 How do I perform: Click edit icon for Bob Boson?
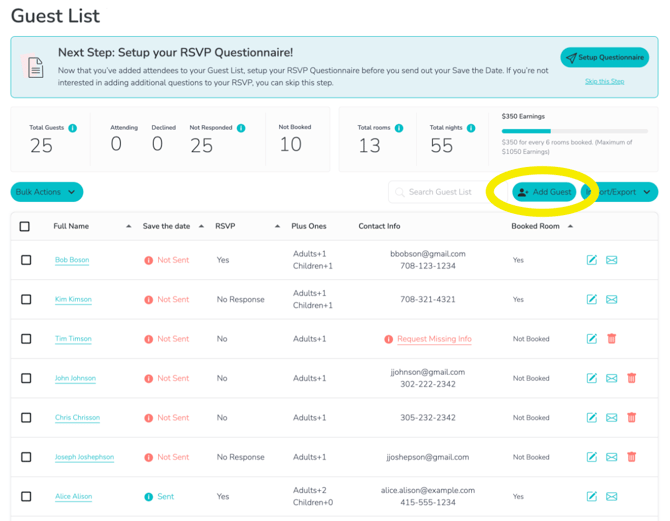point(592,260)
